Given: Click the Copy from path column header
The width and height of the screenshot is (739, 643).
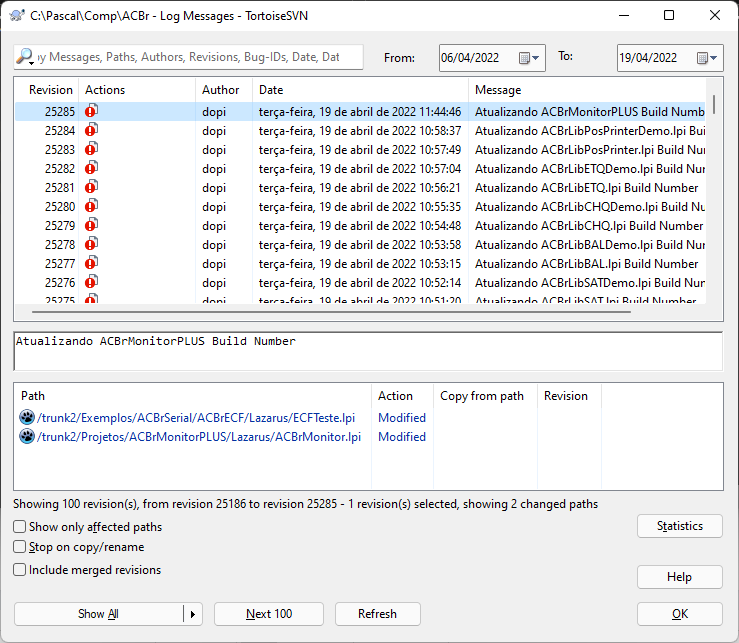Looking at the screenshot, I should coord(485,396).
